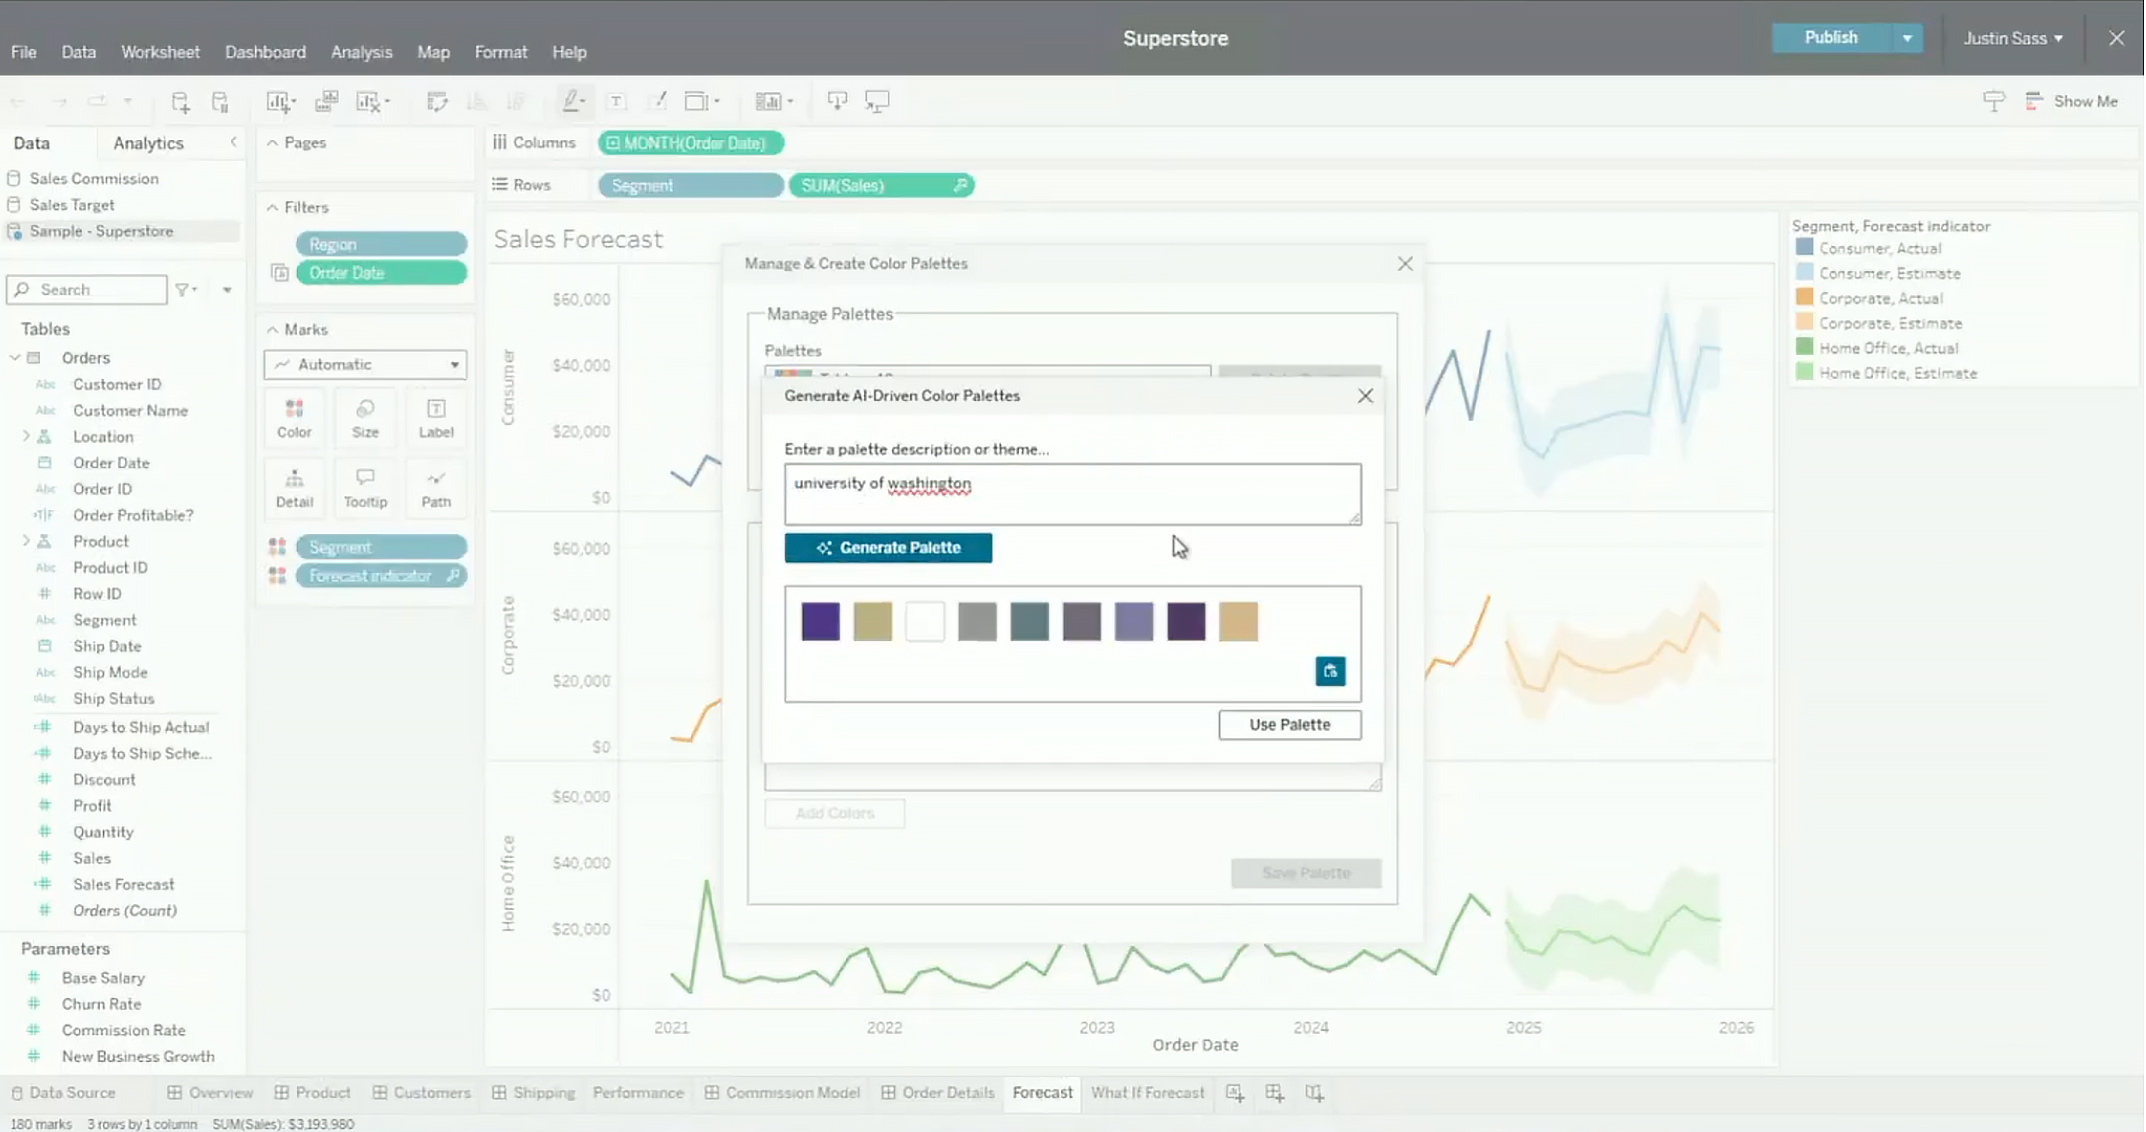This screenshot has height=1132, width=2146.
Task: Click the palette description text box
Action: [1072, 494]
